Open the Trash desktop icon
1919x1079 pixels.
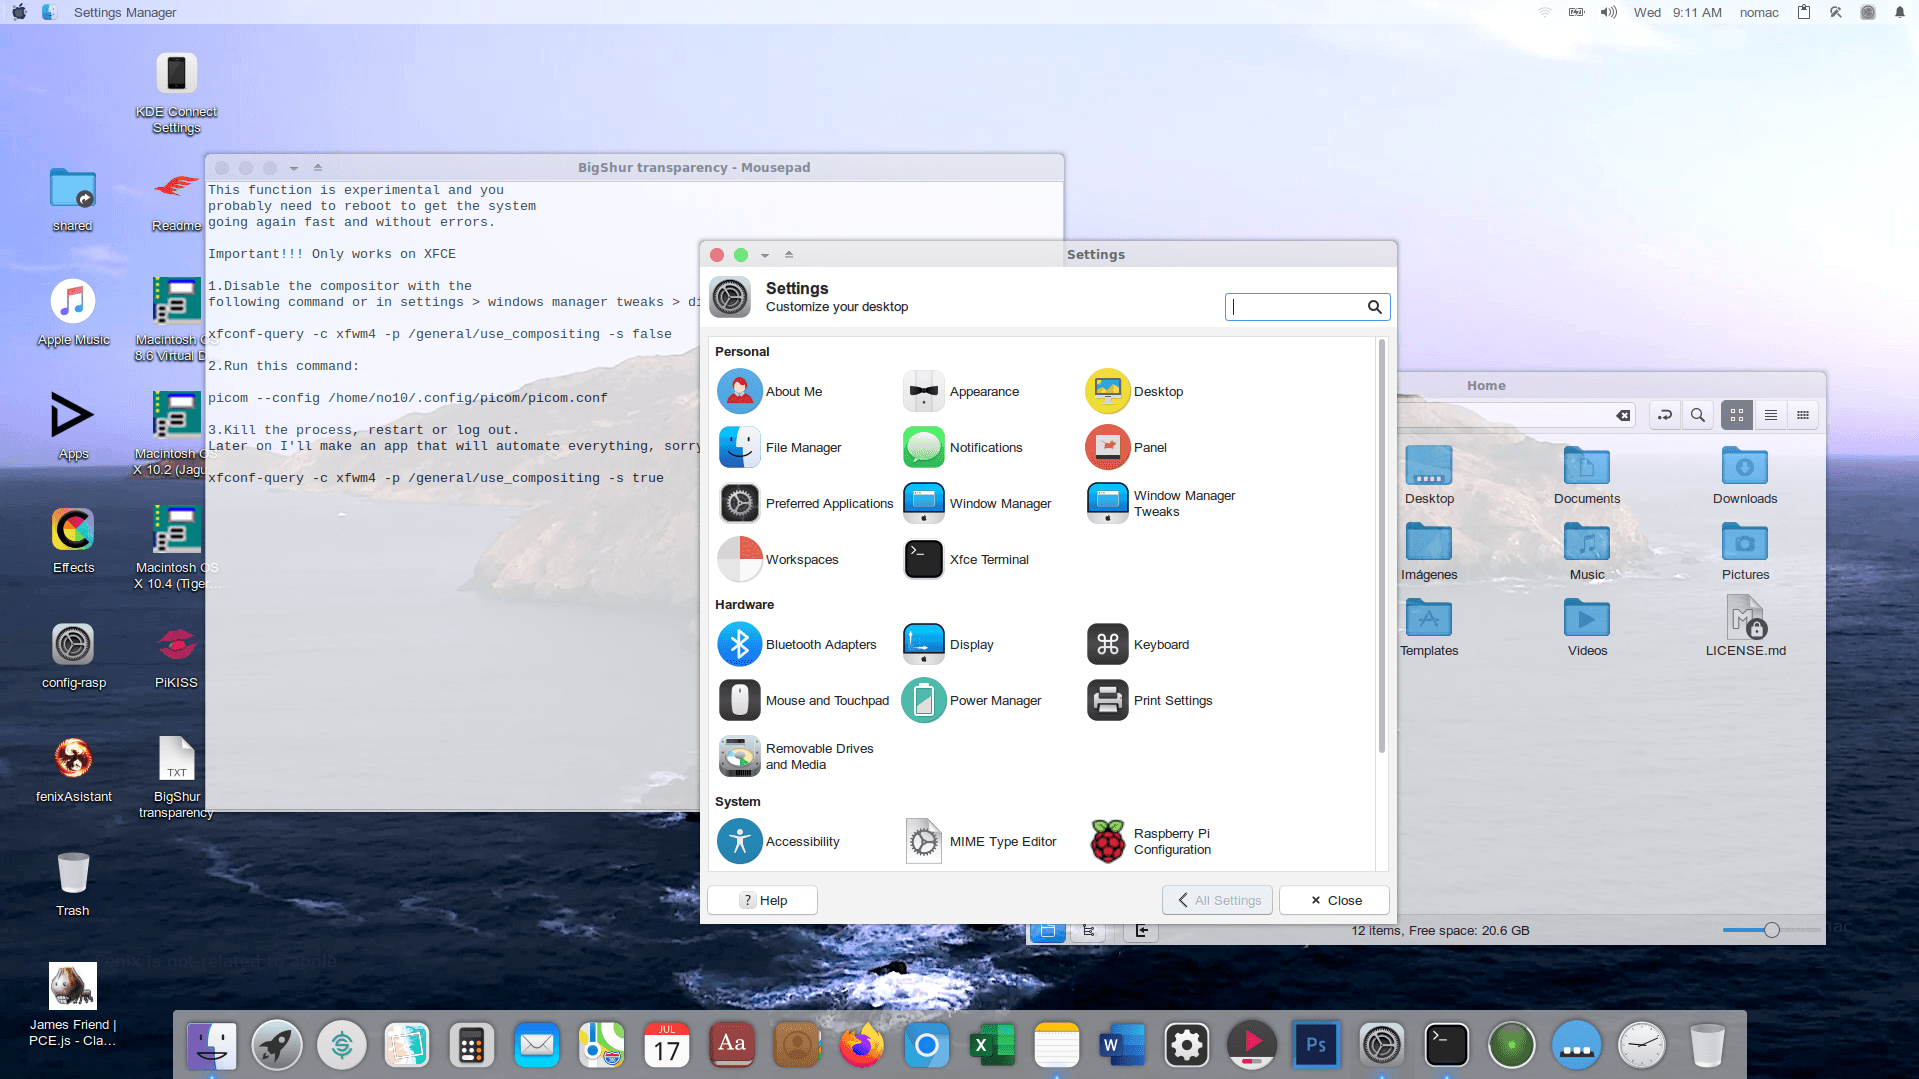[73, 883]
